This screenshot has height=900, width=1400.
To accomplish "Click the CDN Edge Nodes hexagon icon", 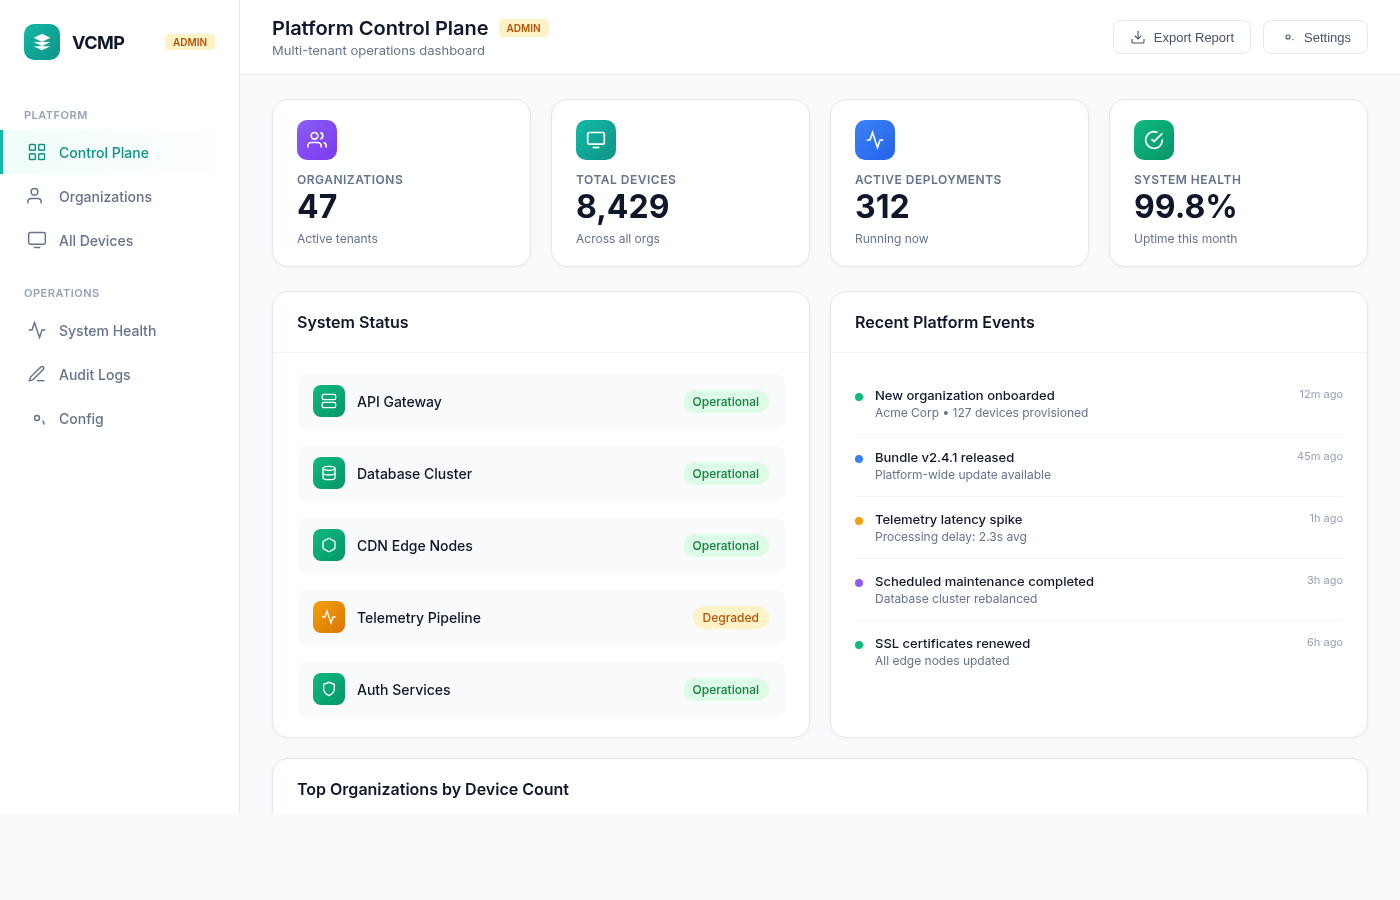I will [329, 545].
